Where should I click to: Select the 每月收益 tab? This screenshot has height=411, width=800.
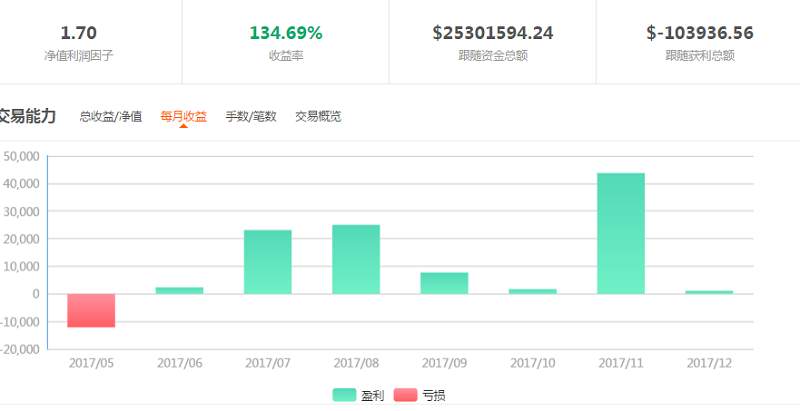click(183, 117)
